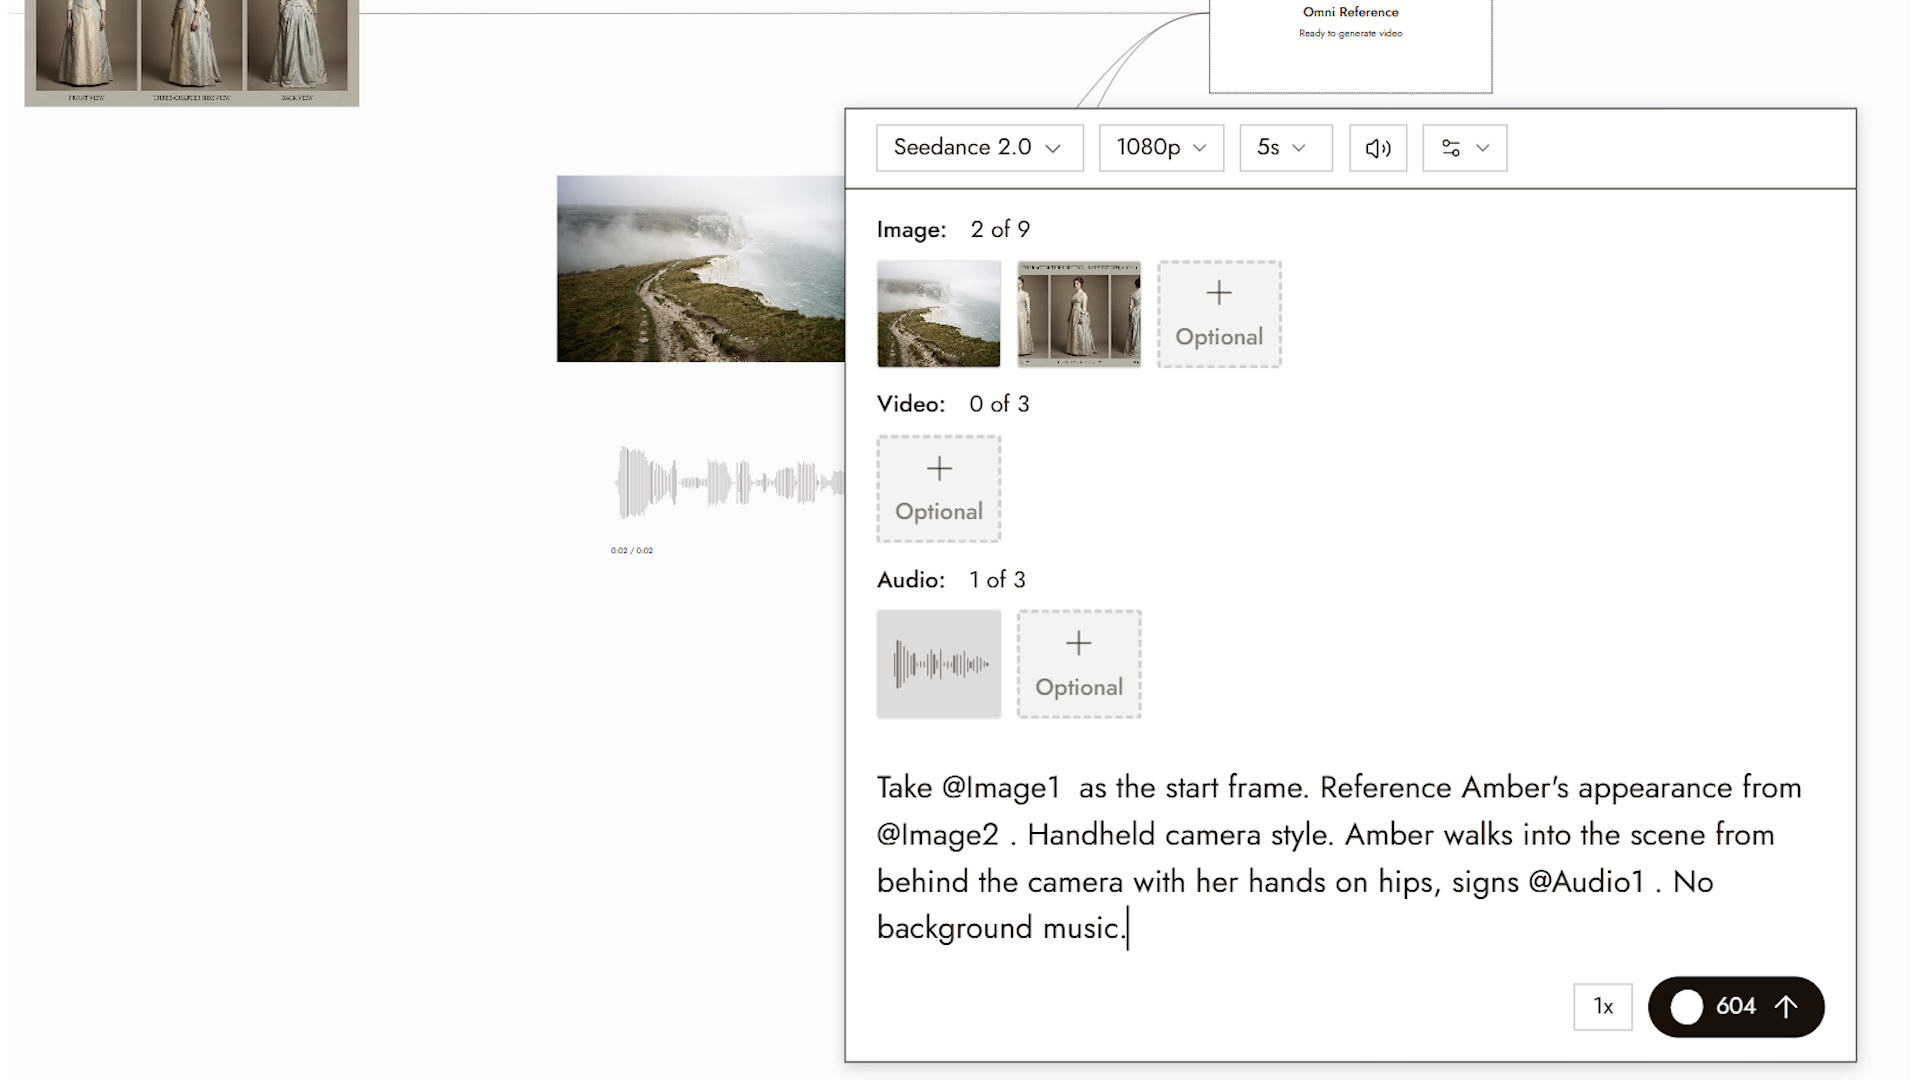Add a third optional image reference

click(1219, 314)
